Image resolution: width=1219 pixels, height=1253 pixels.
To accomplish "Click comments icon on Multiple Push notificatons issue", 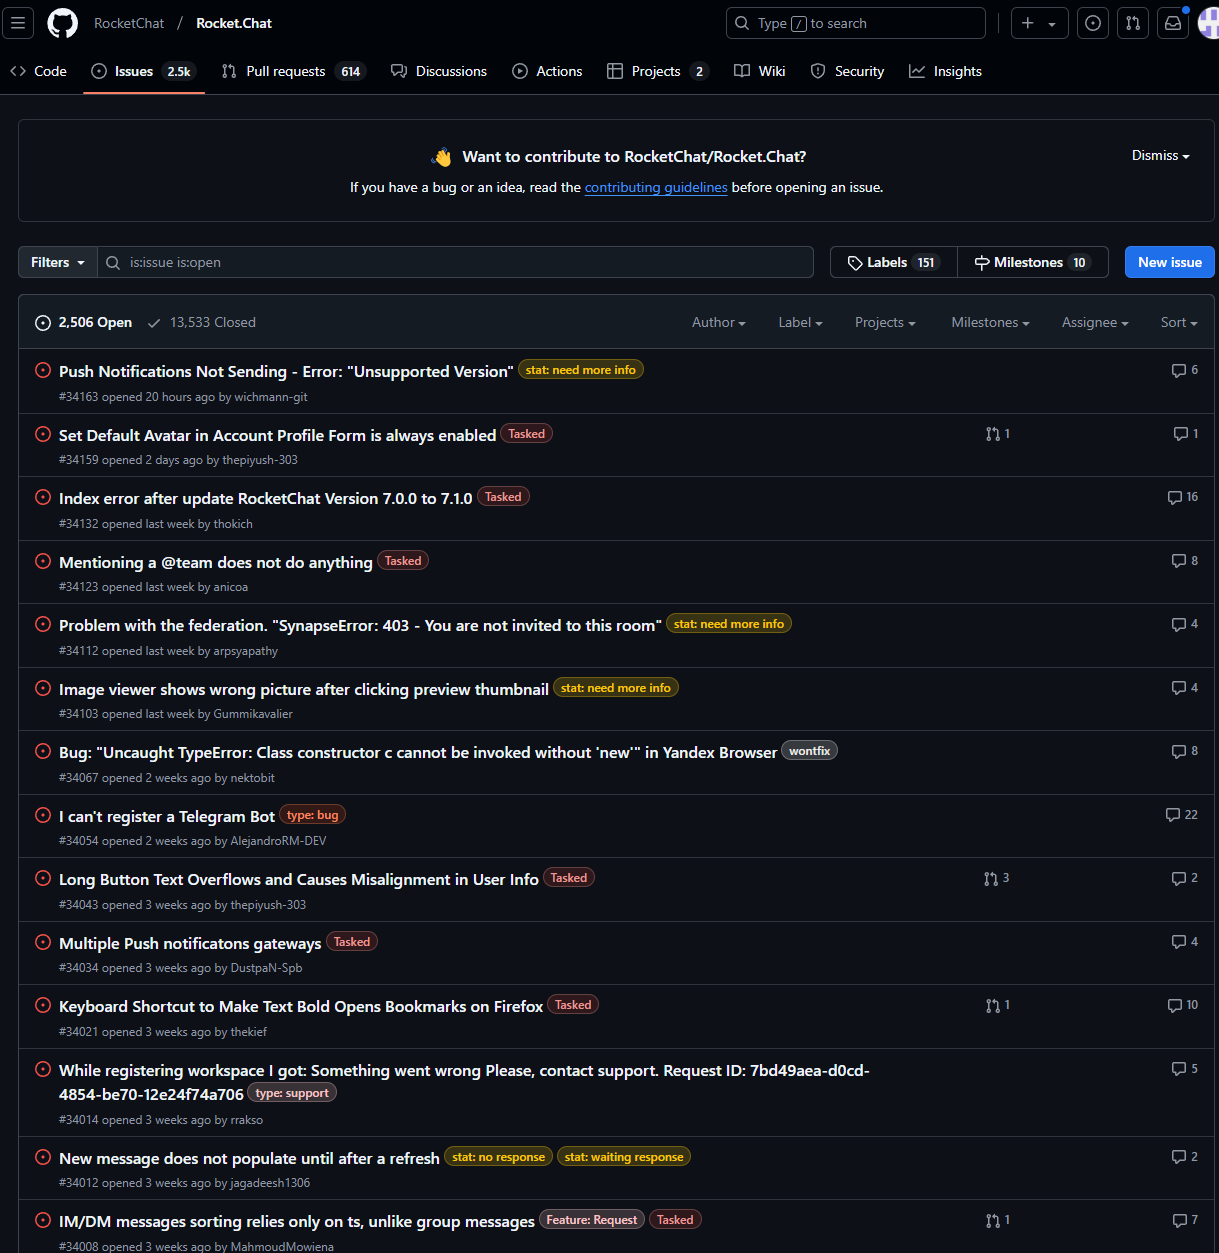I will click(x=1185, y=942).
